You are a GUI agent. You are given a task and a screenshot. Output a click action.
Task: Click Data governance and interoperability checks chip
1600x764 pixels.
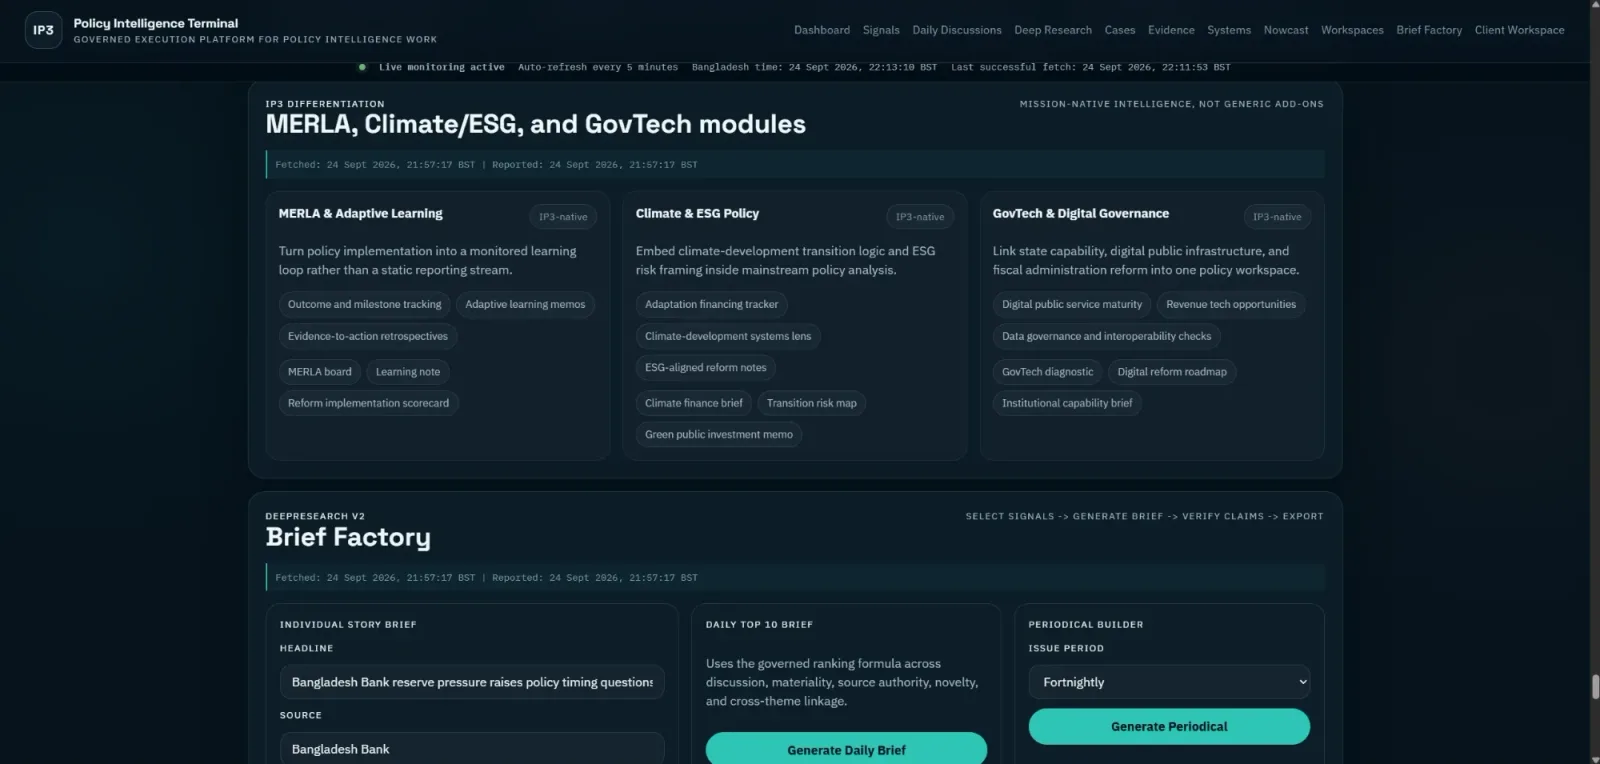(x=1107, y=336)
